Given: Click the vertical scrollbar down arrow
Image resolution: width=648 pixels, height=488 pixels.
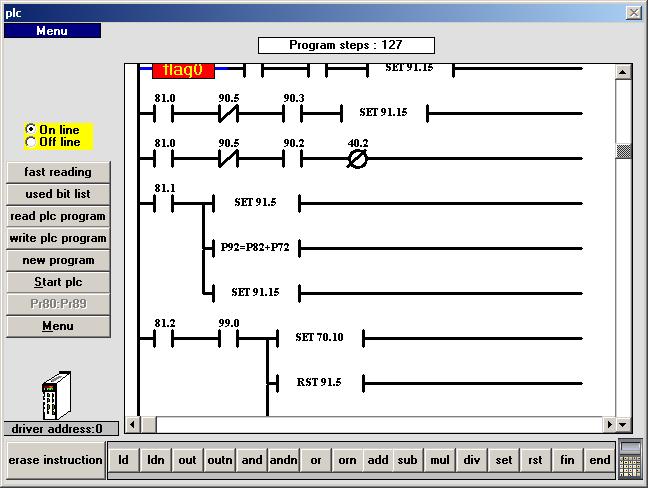Looking at the screenshot, I should pos(623,424).
